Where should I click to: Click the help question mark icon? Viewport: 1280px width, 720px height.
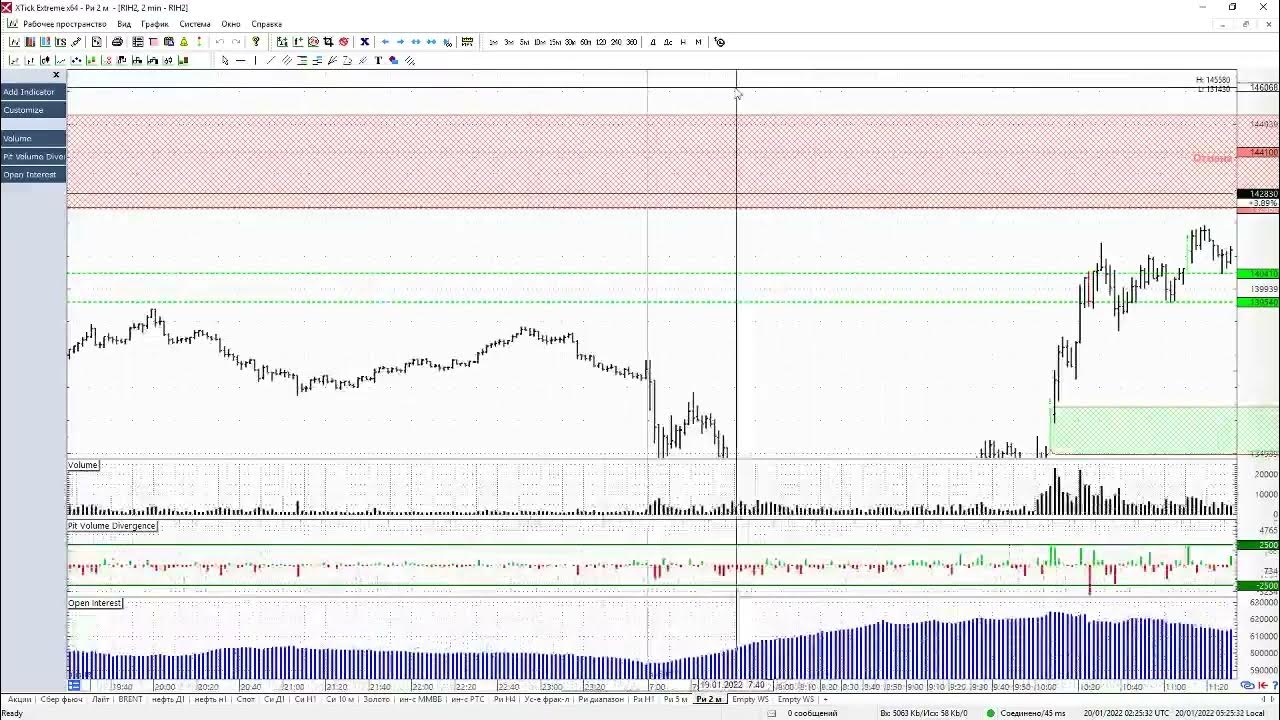(256, 42)
